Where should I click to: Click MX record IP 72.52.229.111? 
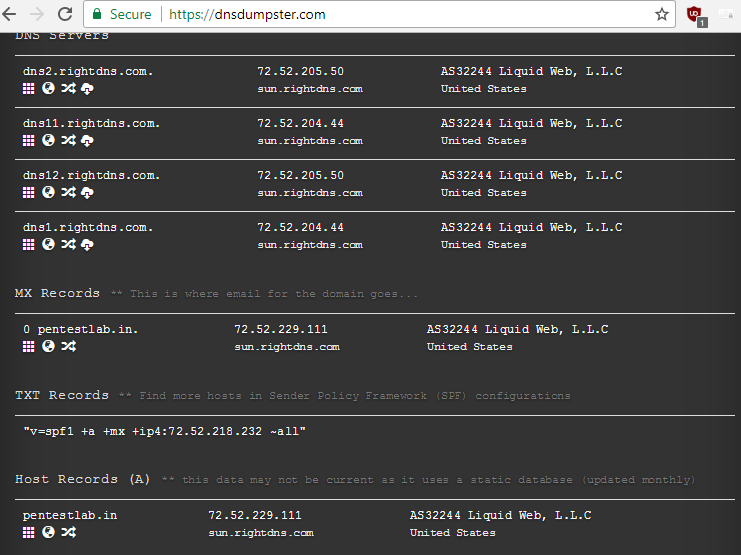click(x=281, y=330)
